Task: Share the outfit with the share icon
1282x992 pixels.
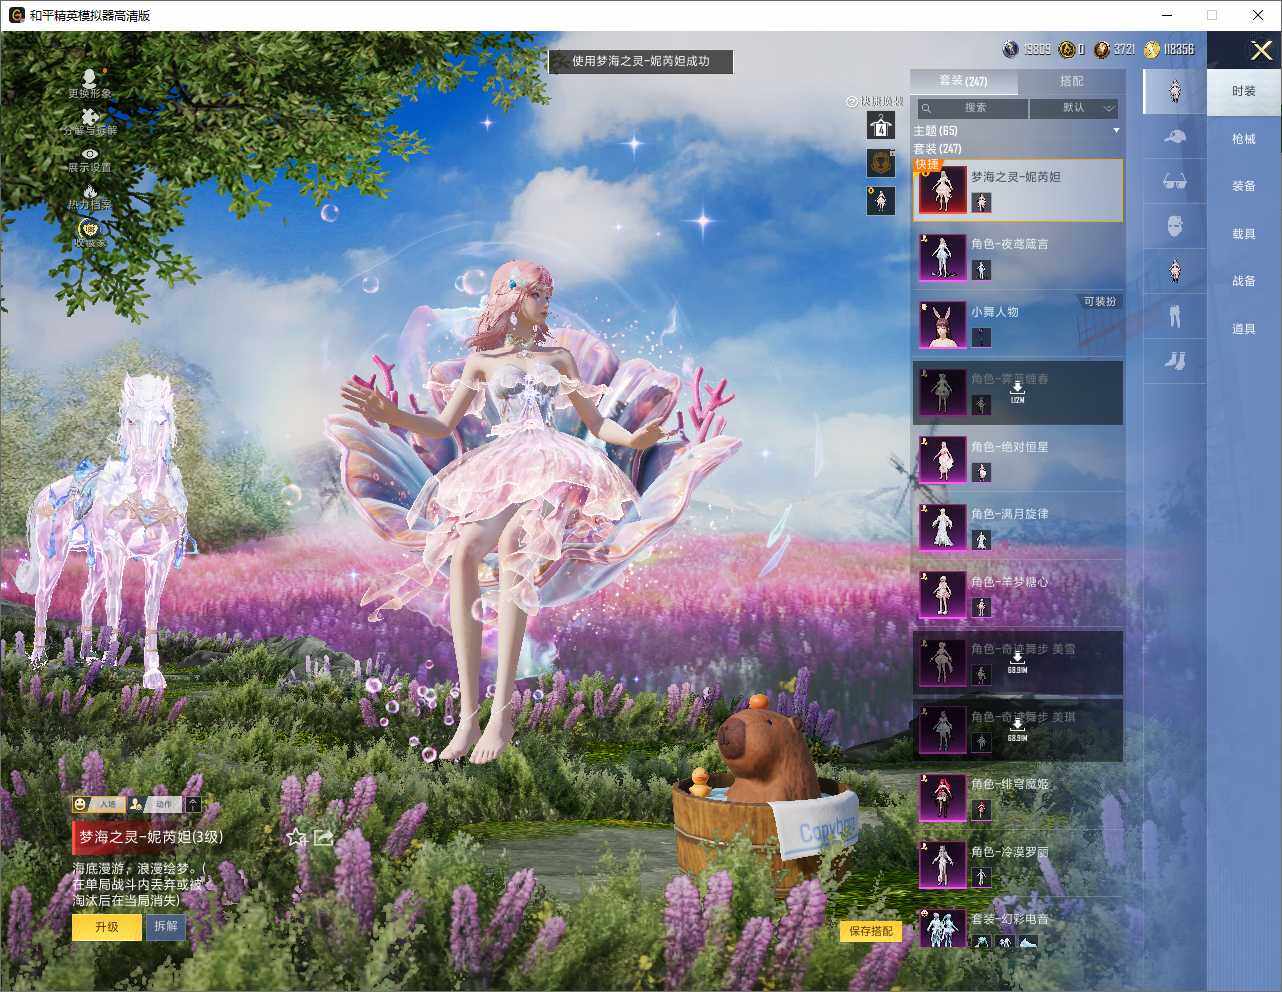Action: click(324, 838)
